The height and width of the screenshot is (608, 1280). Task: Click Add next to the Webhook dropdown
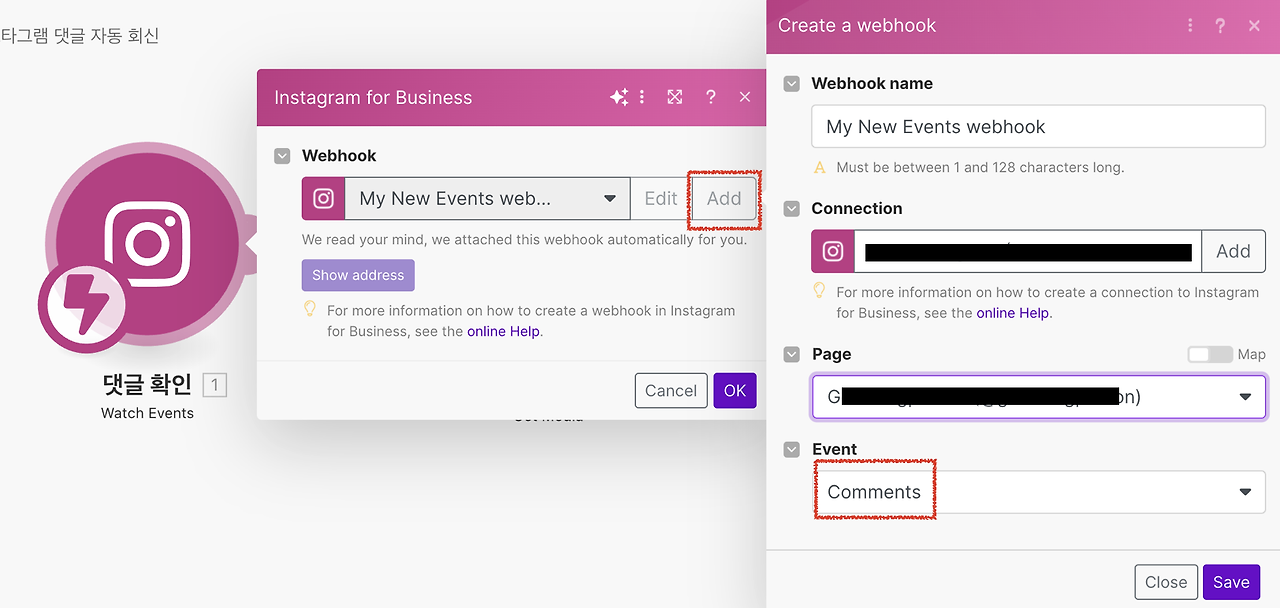click(724, 199)
